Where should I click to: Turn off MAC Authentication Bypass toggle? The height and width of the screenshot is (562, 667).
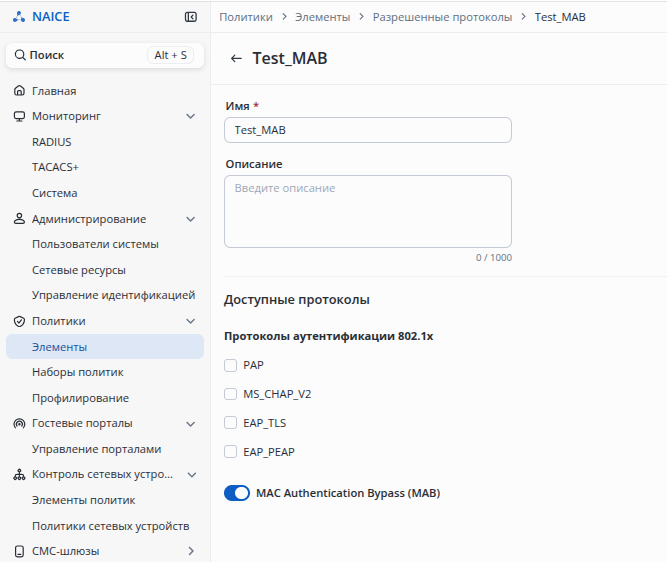[237, 493]
